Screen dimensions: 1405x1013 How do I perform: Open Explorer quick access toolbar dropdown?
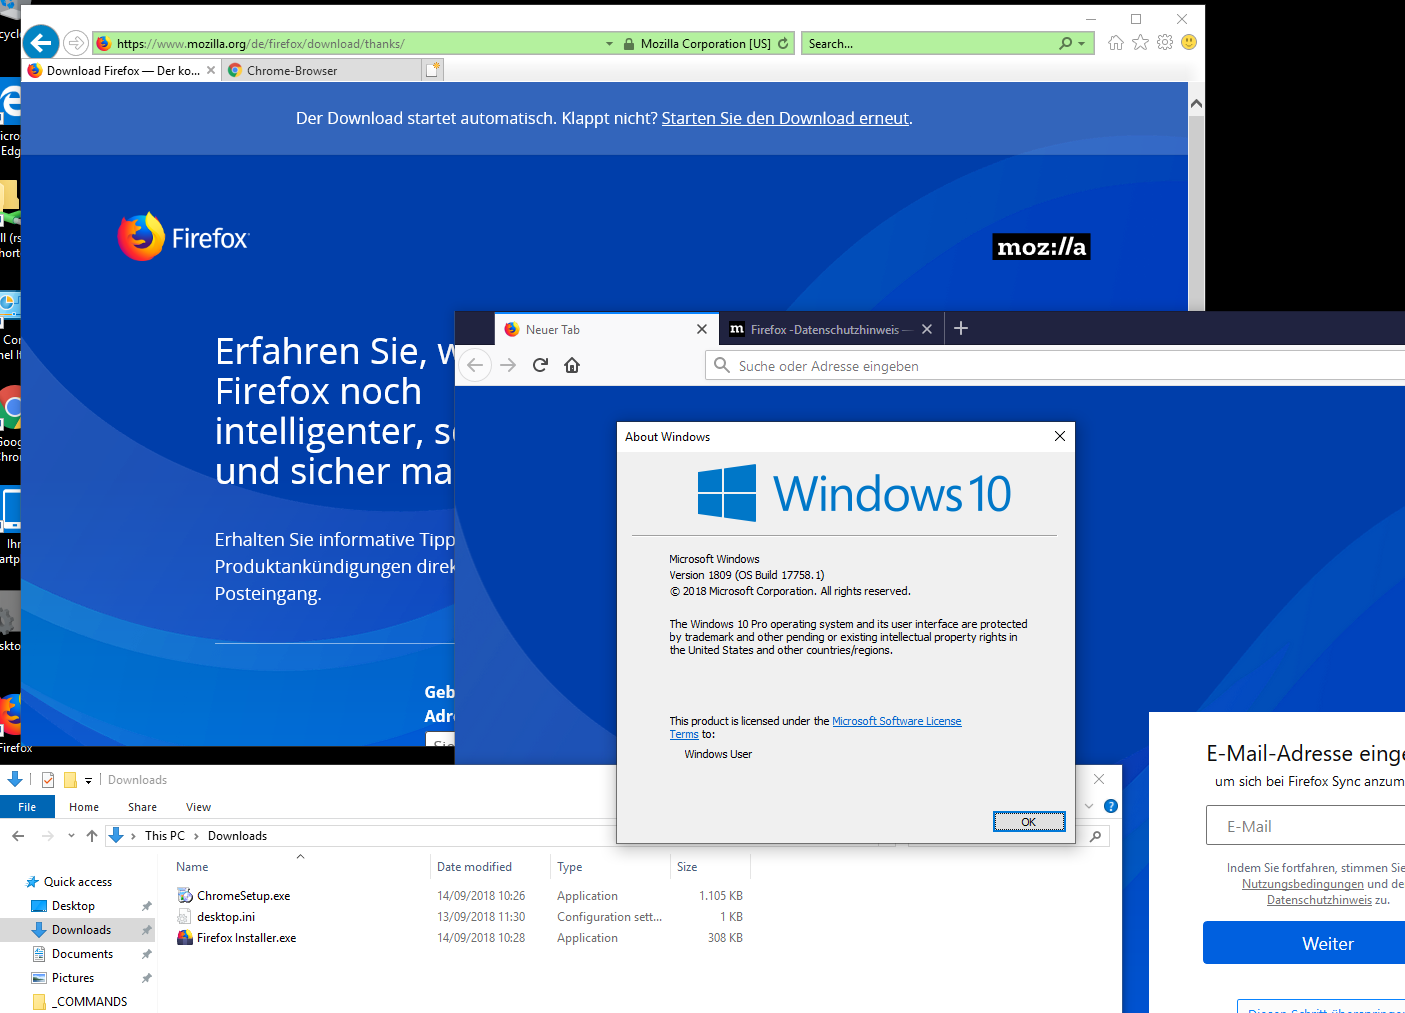click(x=88, y=780)
